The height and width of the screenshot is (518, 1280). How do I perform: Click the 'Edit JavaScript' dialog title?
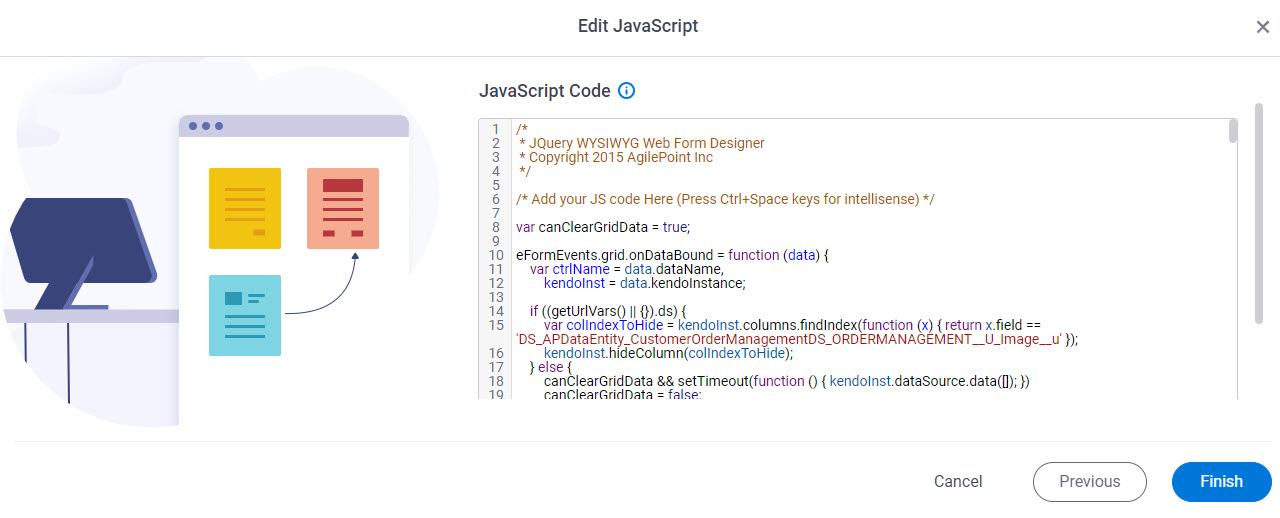[638, 26]
